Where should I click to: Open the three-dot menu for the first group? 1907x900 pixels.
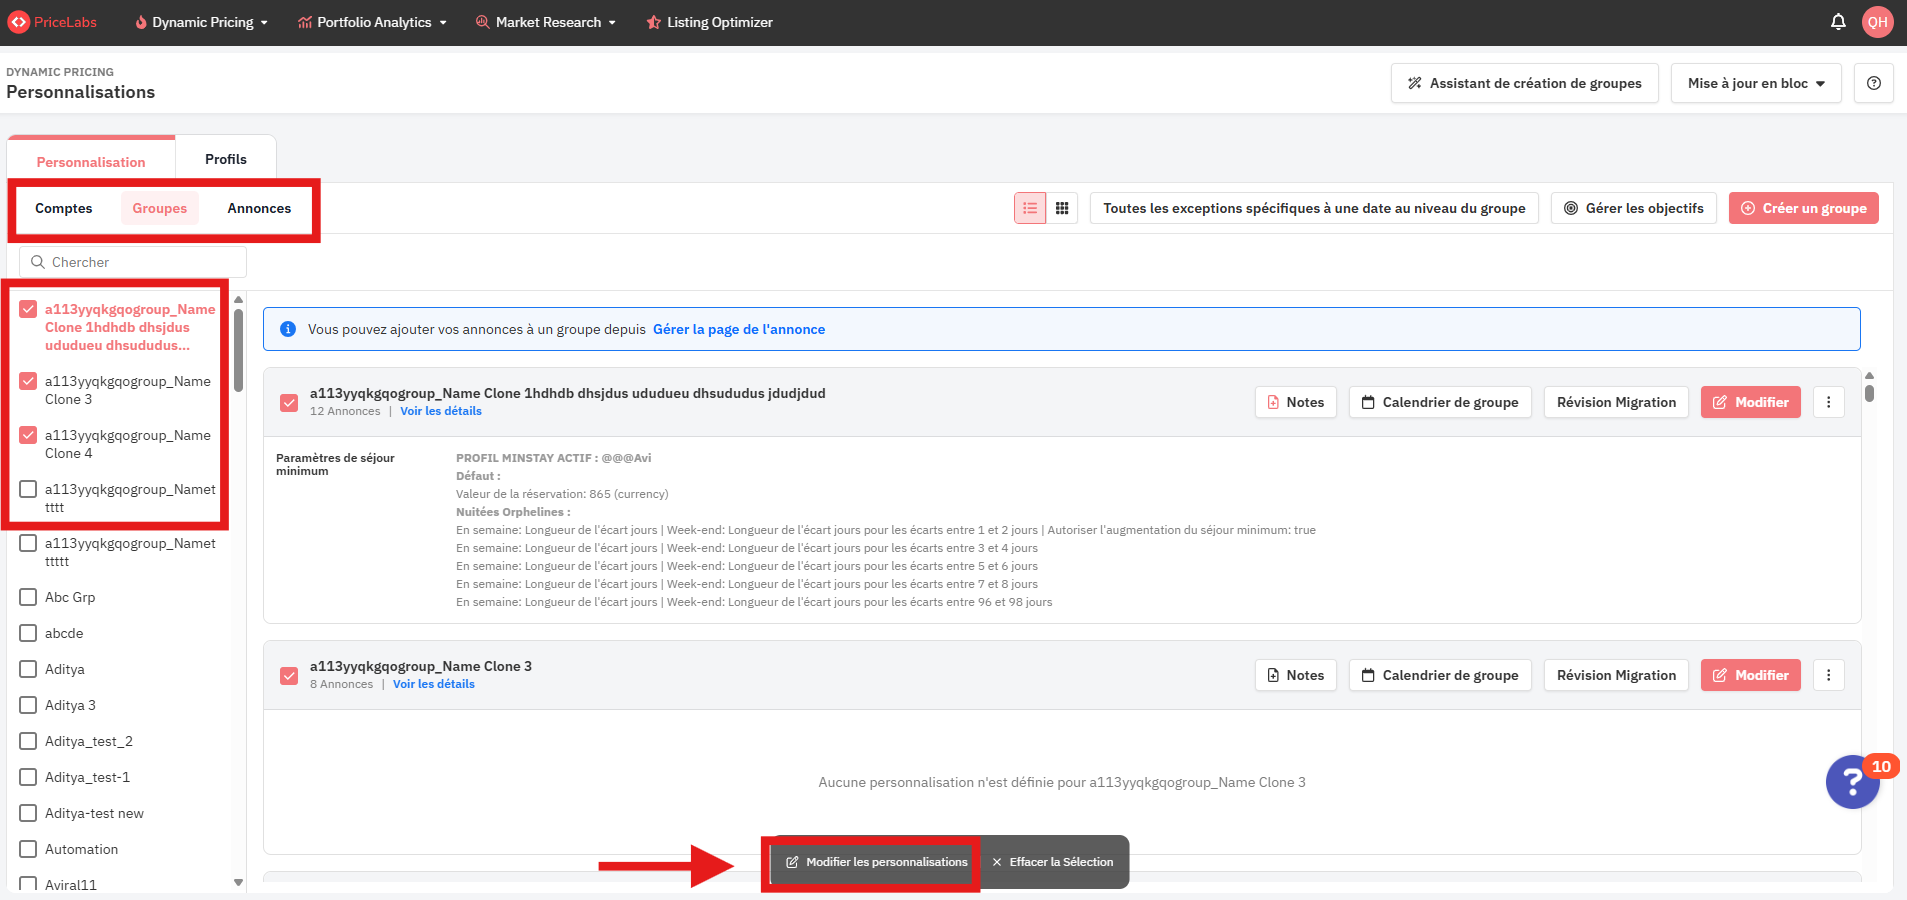(1829, 402)
